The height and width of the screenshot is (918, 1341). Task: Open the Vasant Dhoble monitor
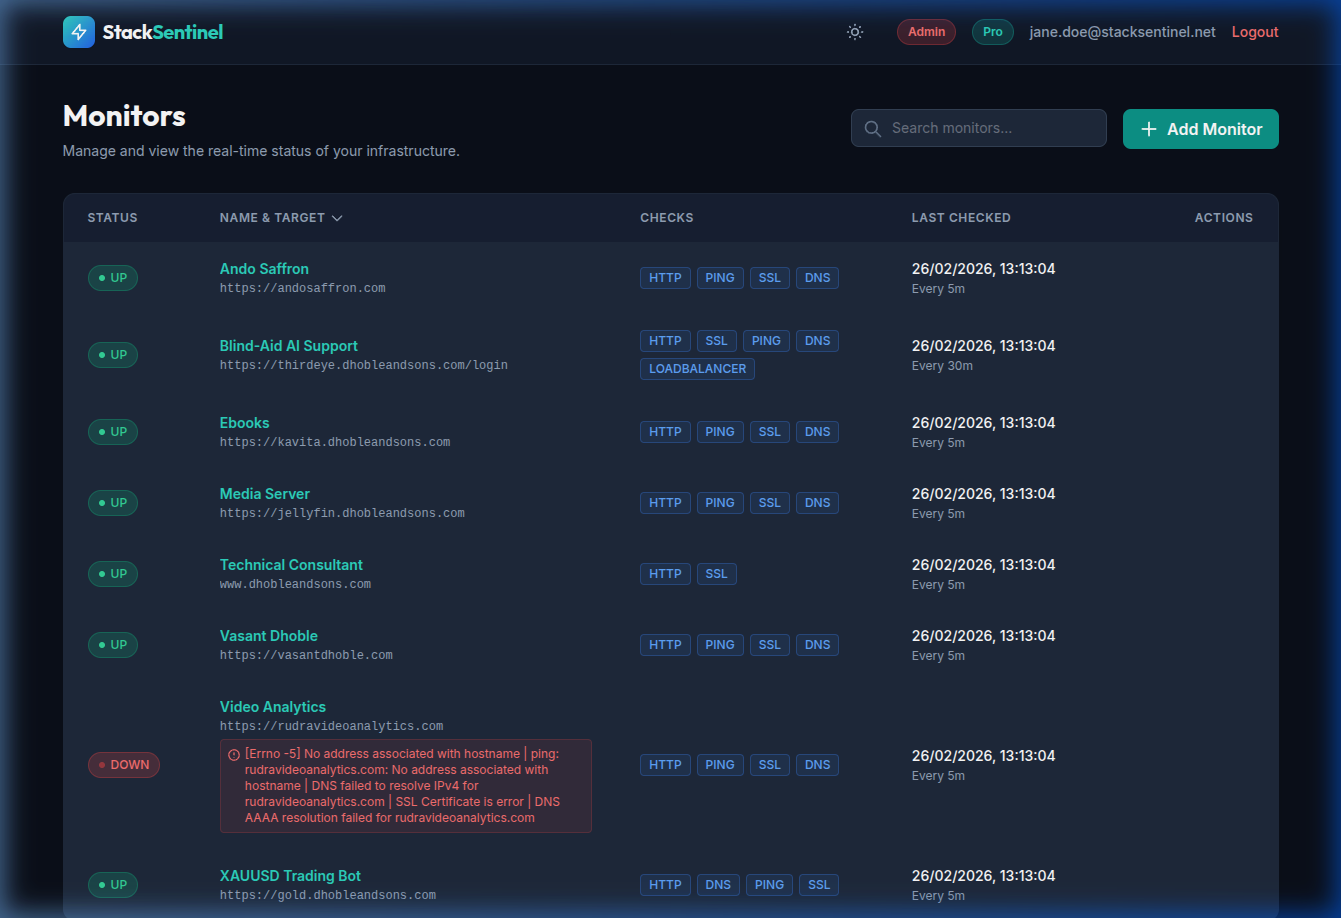[x=269, y=636]
